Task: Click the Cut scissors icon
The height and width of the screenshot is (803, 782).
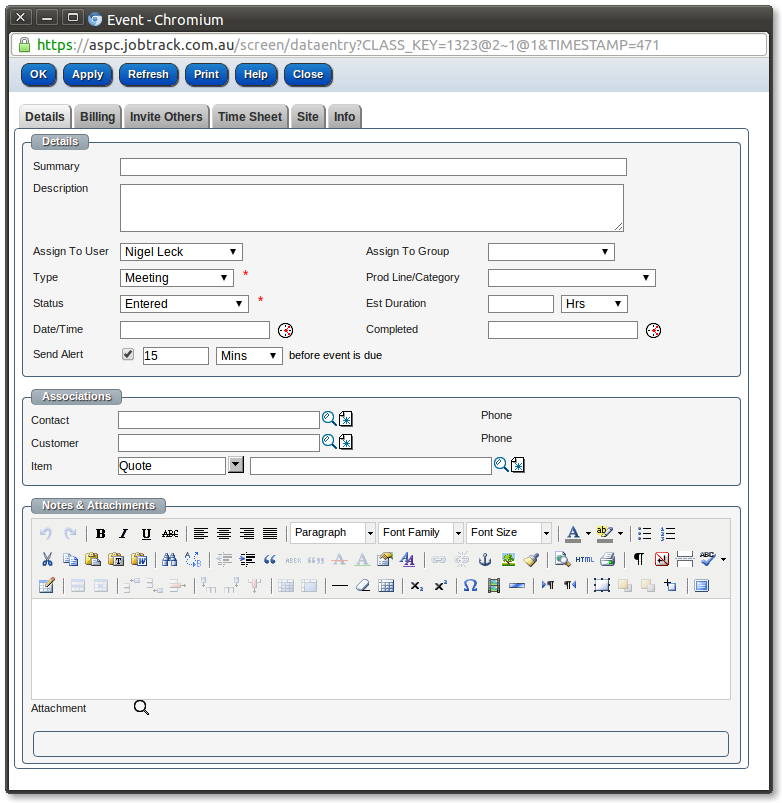Action: click(47, 560)
